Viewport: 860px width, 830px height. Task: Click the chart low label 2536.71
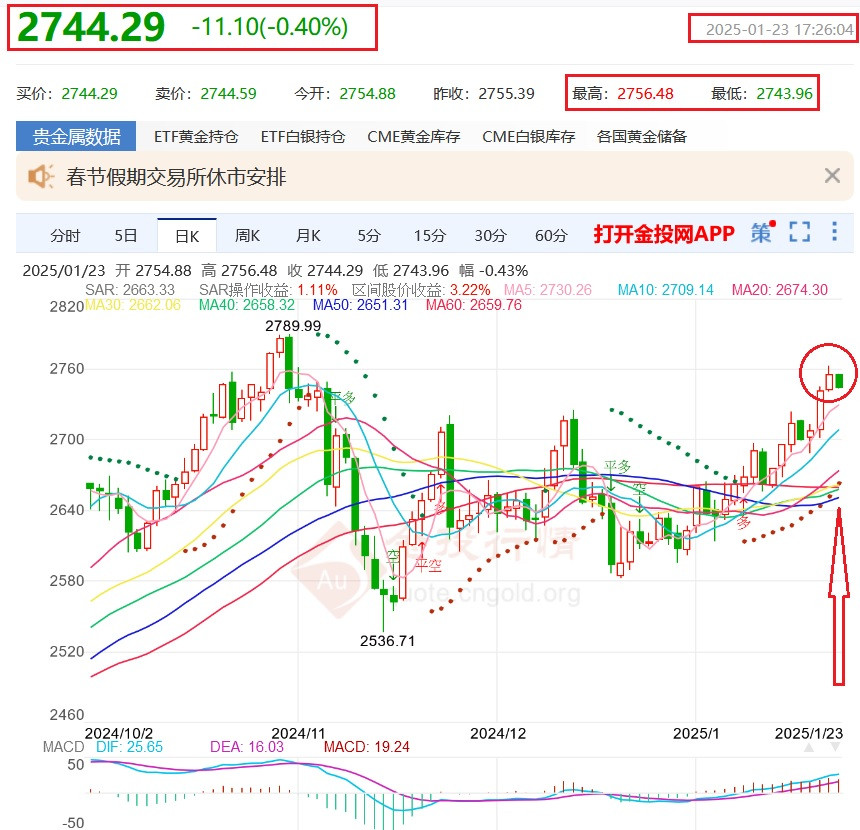[x=387, y=641]
